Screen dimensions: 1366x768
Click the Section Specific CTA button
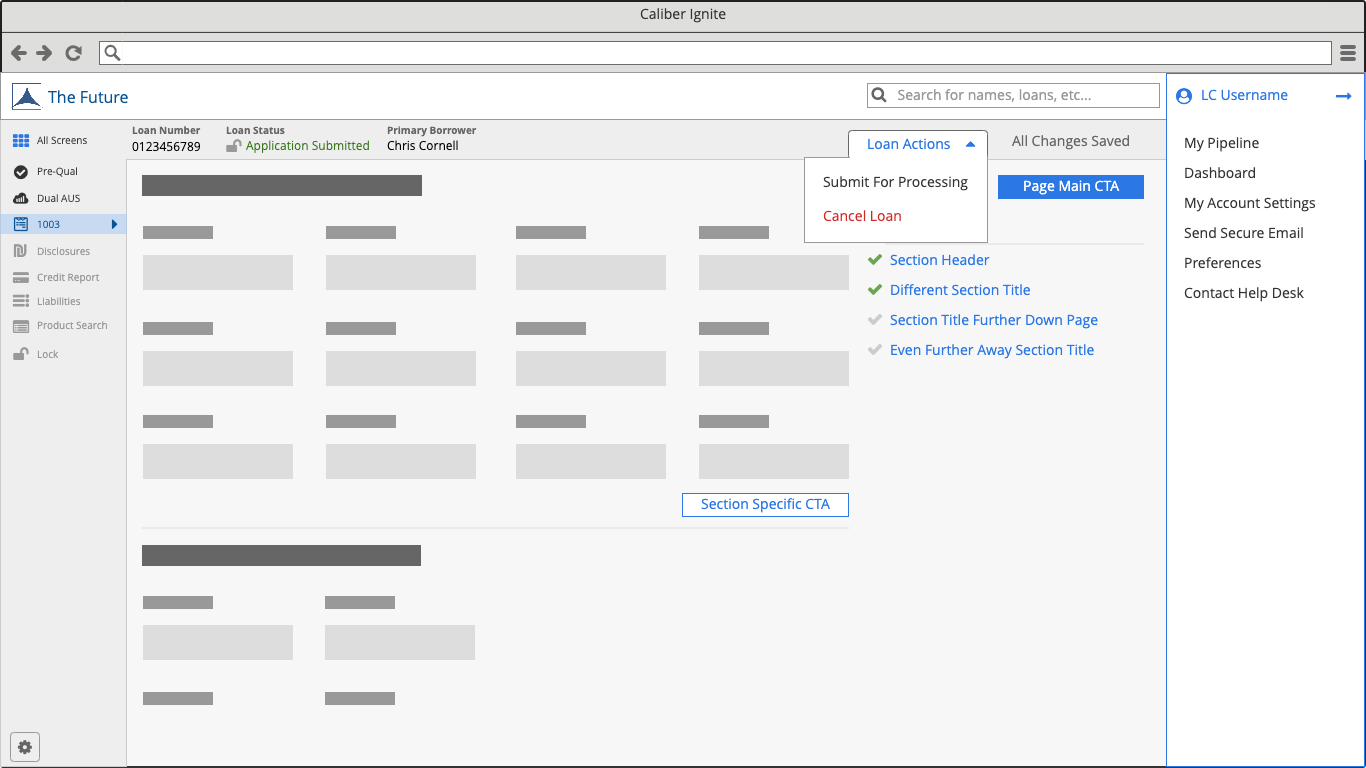click(x=765, y=505)
